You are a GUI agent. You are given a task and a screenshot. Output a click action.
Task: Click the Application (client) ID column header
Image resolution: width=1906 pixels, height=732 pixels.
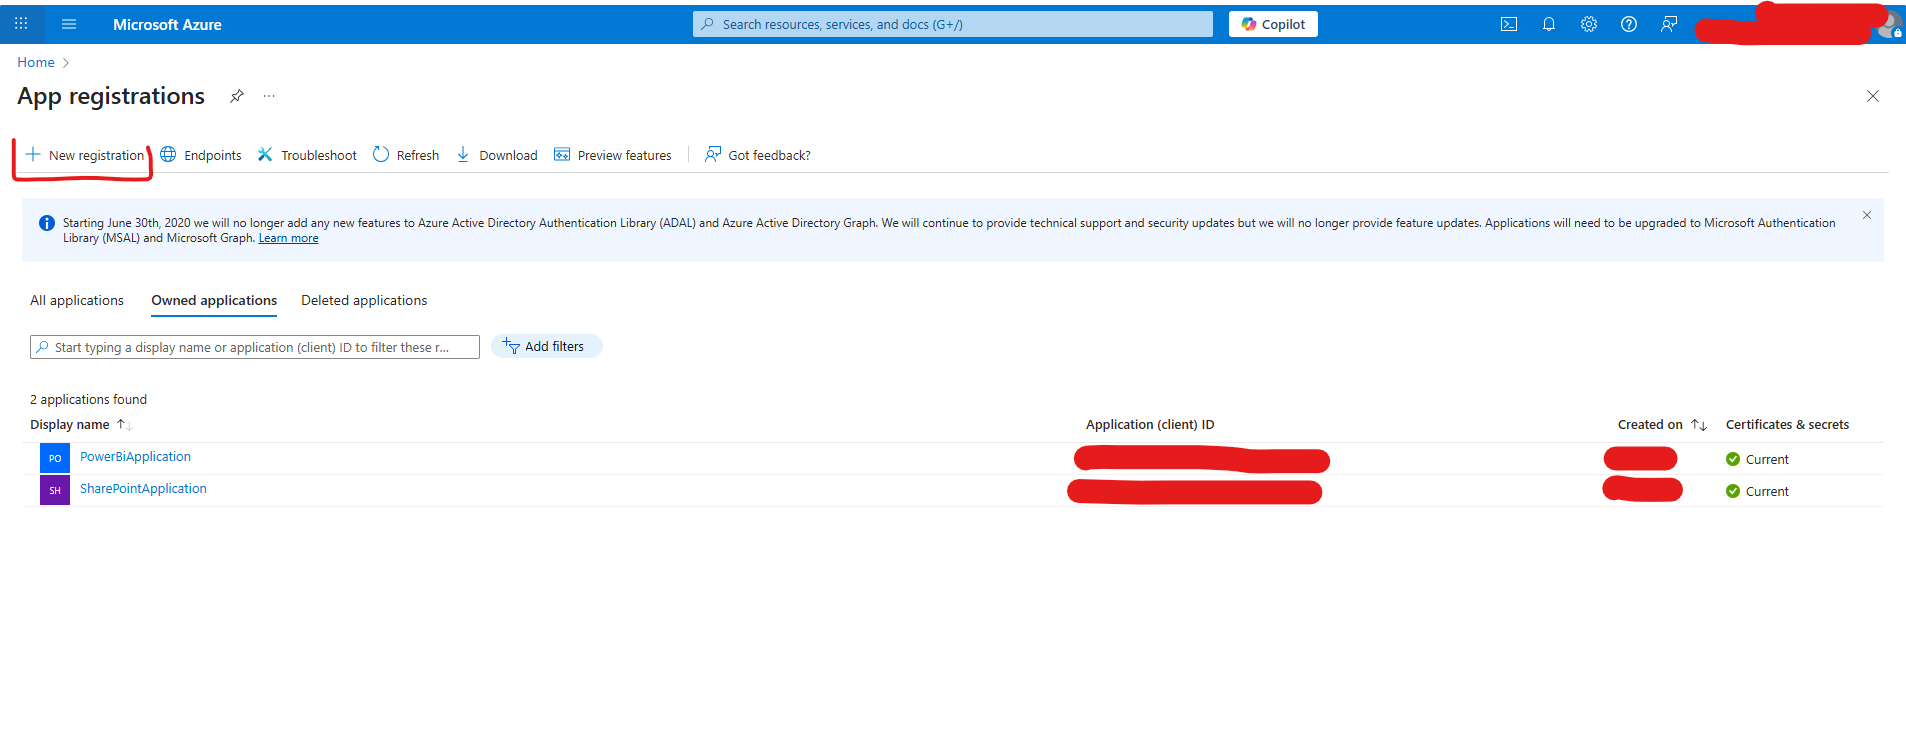pos(1150,425)
